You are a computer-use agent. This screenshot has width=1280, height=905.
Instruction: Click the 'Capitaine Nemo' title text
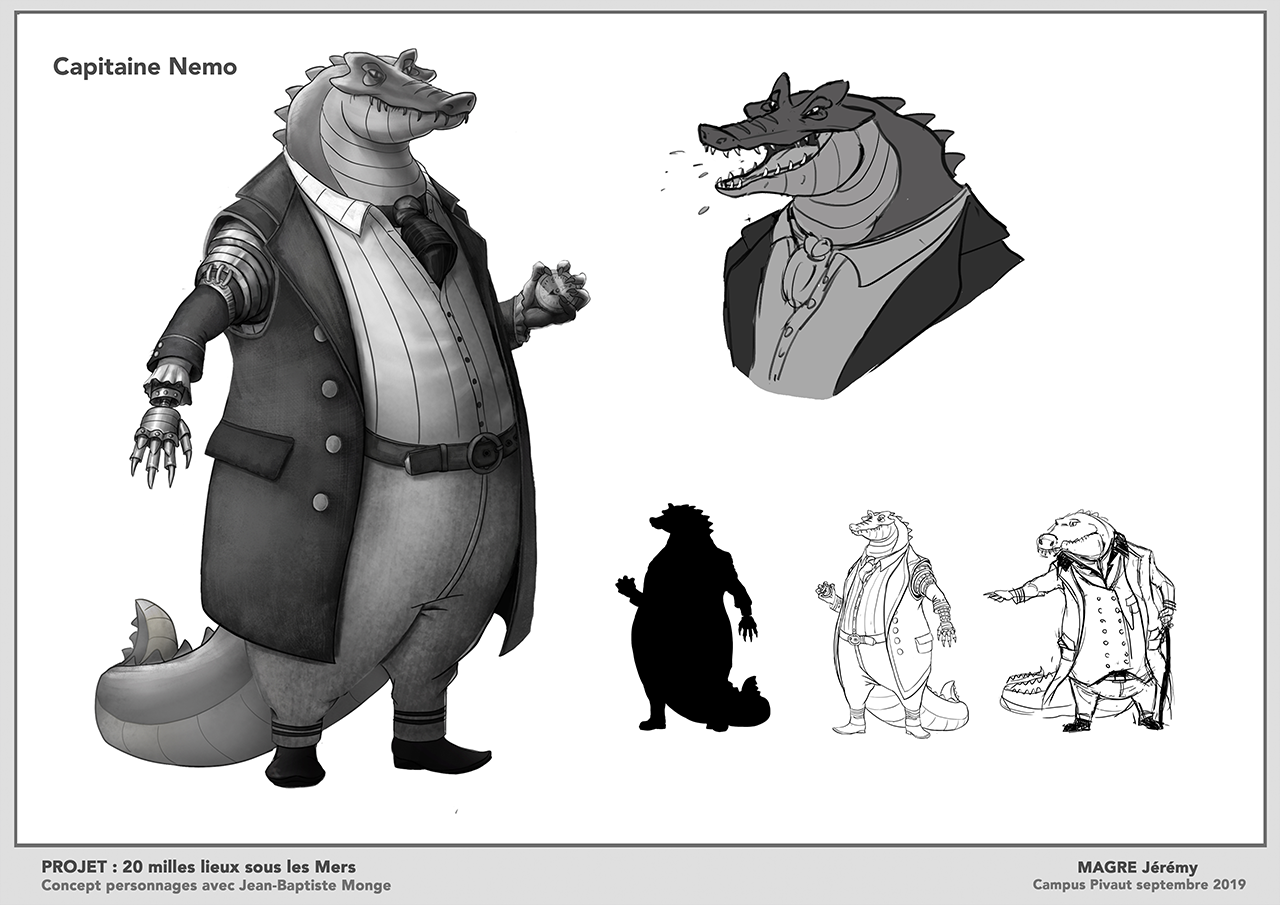145,67
